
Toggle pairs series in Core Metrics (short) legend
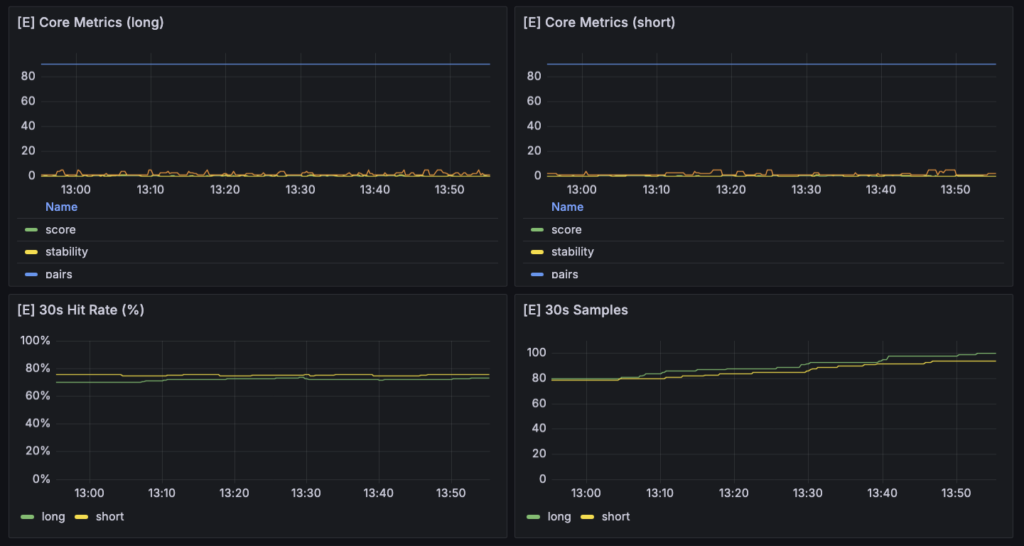(566, 273)
